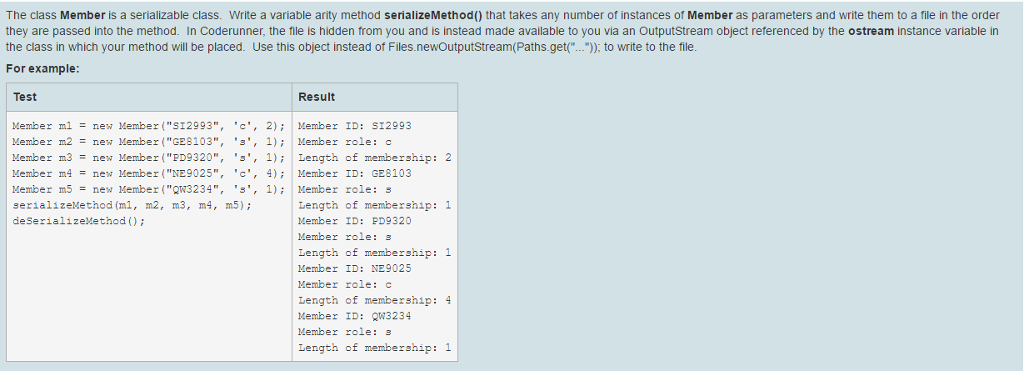The width and height of the screenshot is (1024, 371).
Task: Click the 'Length of membership: 4' line
Action: click(x=375, y=300)
